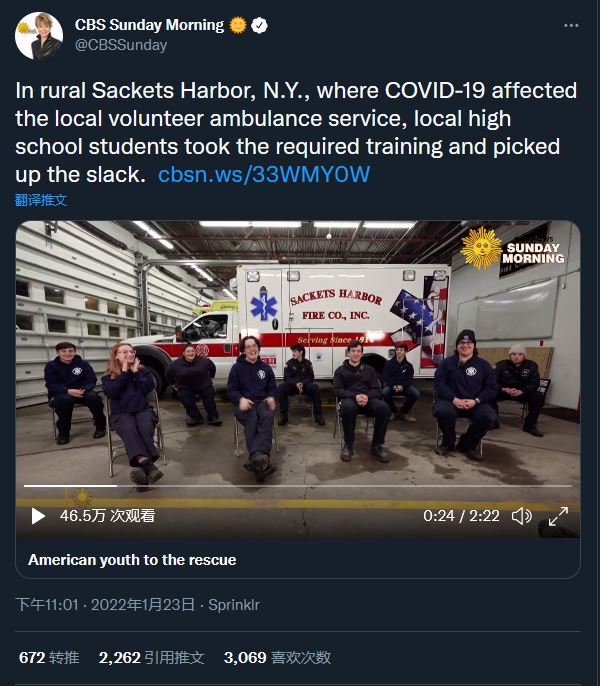
Task: Open the cbsn.ws/33WMY0W link
Action: [x=264, y=174]
